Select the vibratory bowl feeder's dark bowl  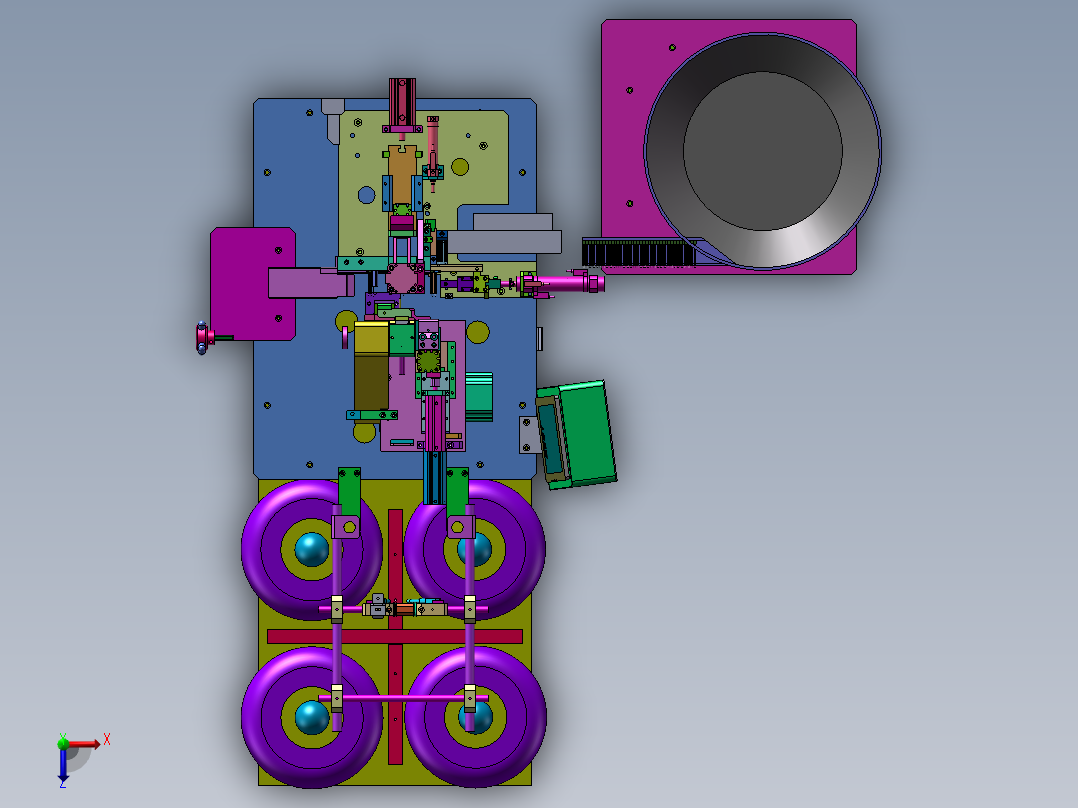point(762,151)
